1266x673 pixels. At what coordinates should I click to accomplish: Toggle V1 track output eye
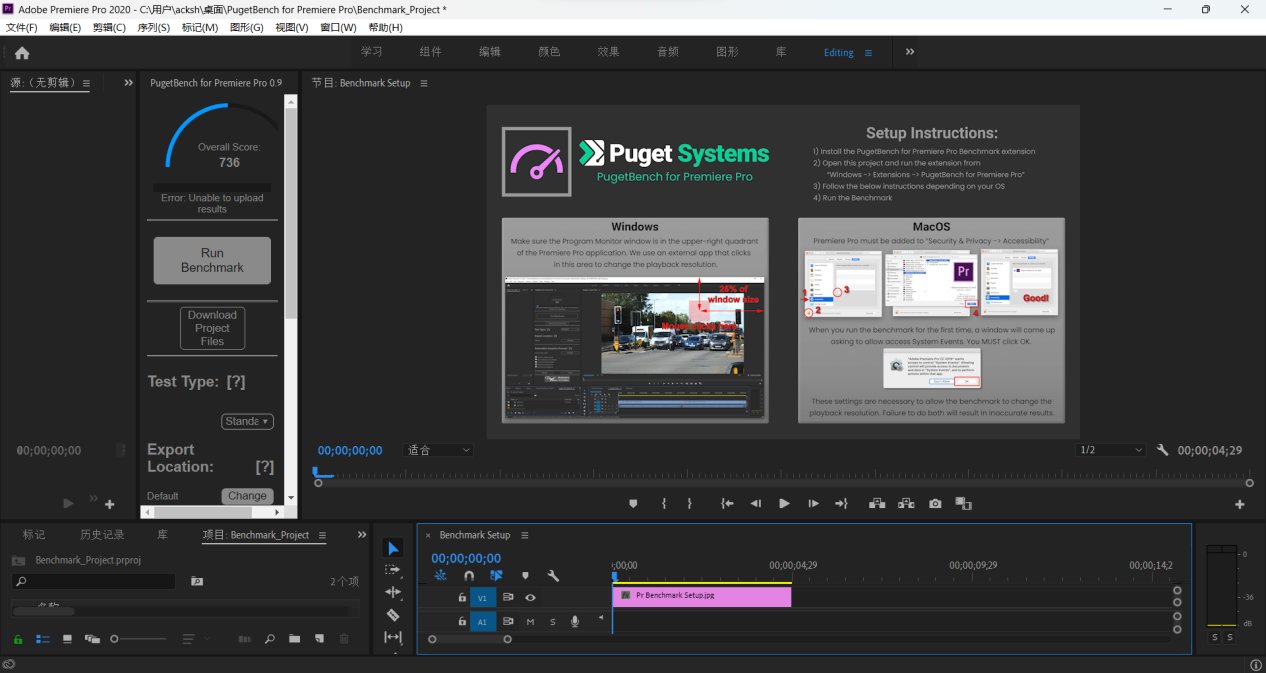tap(530, 598)
